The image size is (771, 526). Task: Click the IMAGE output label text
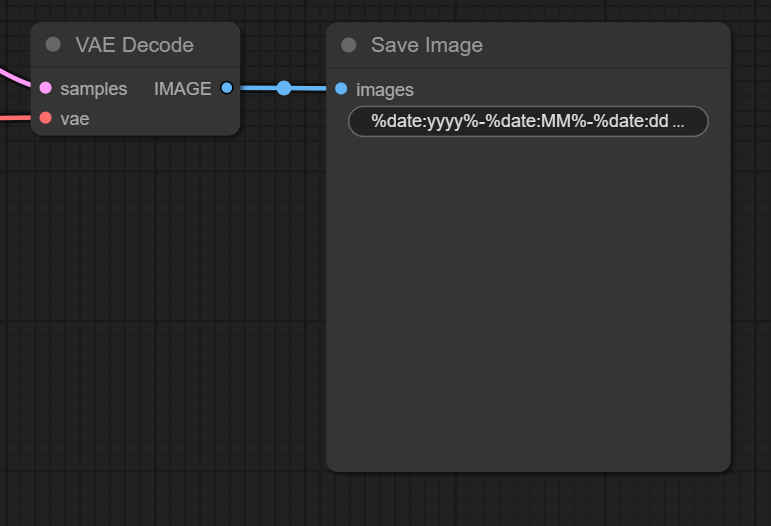coord(182,89)
